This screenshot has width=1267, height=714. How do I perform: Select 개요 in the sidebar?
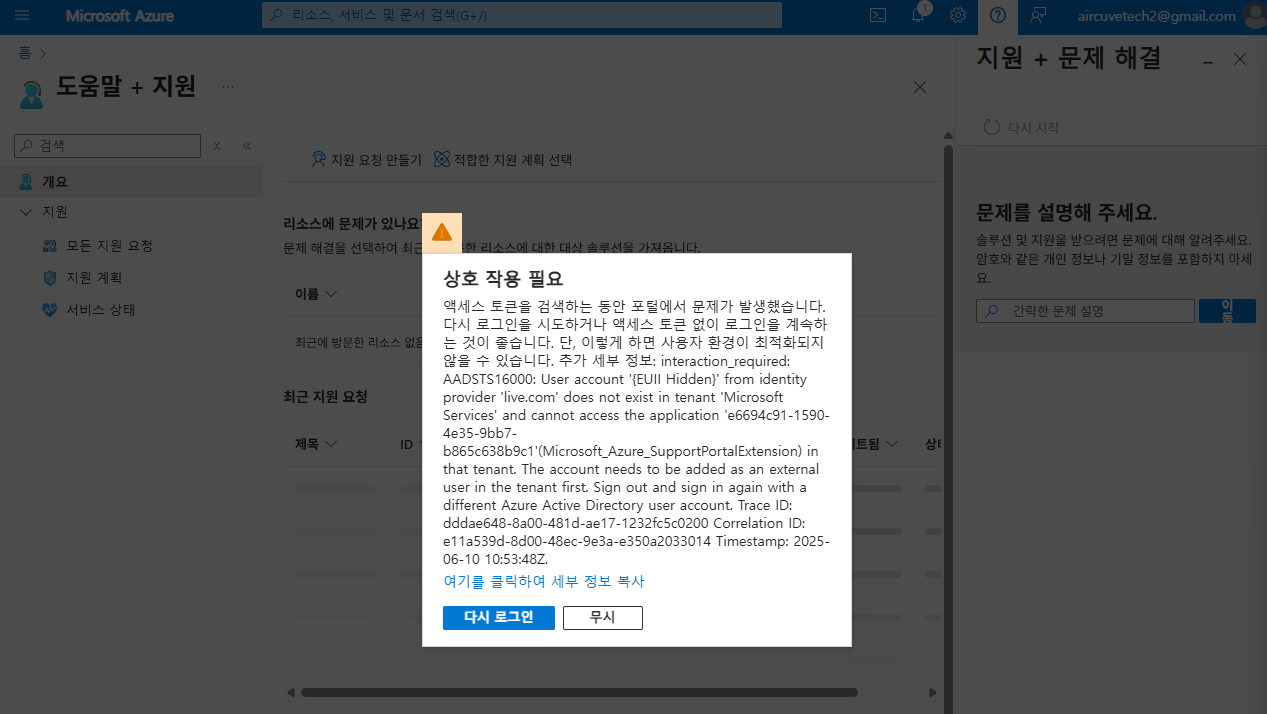click(x=131, y=182)
